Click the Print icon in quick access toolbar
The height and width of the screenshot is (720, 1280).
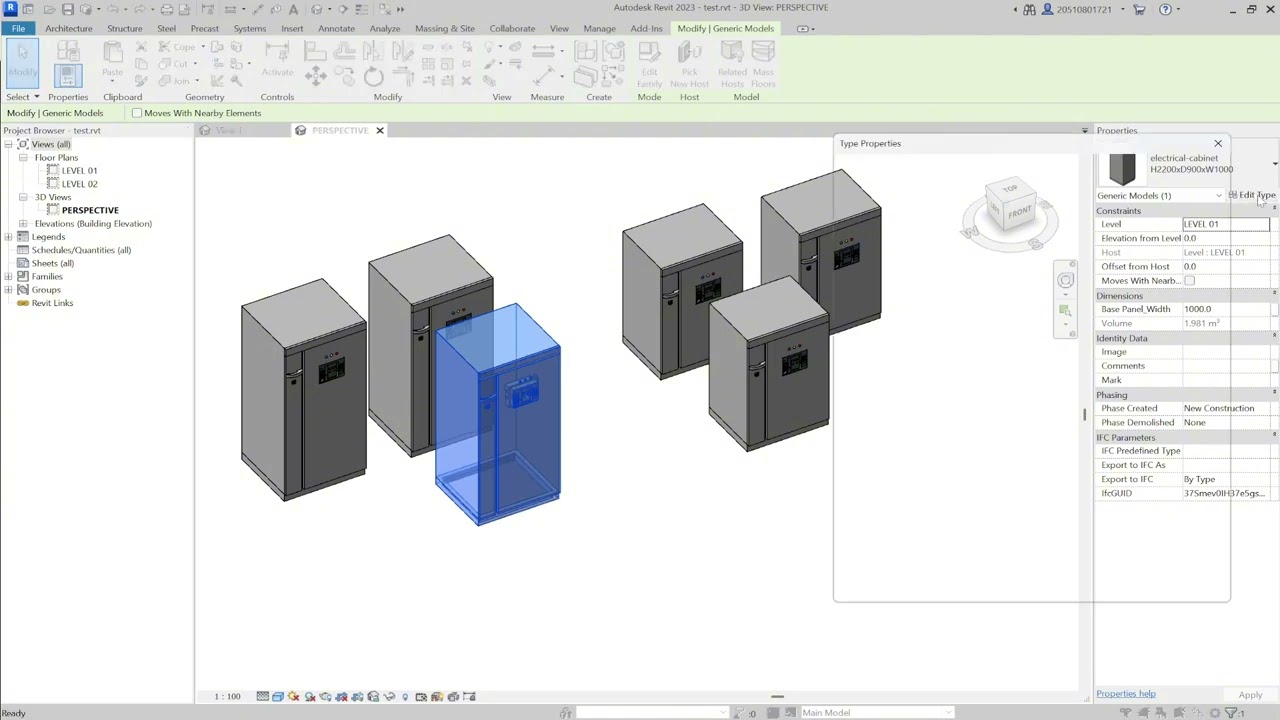click(166, 9)
